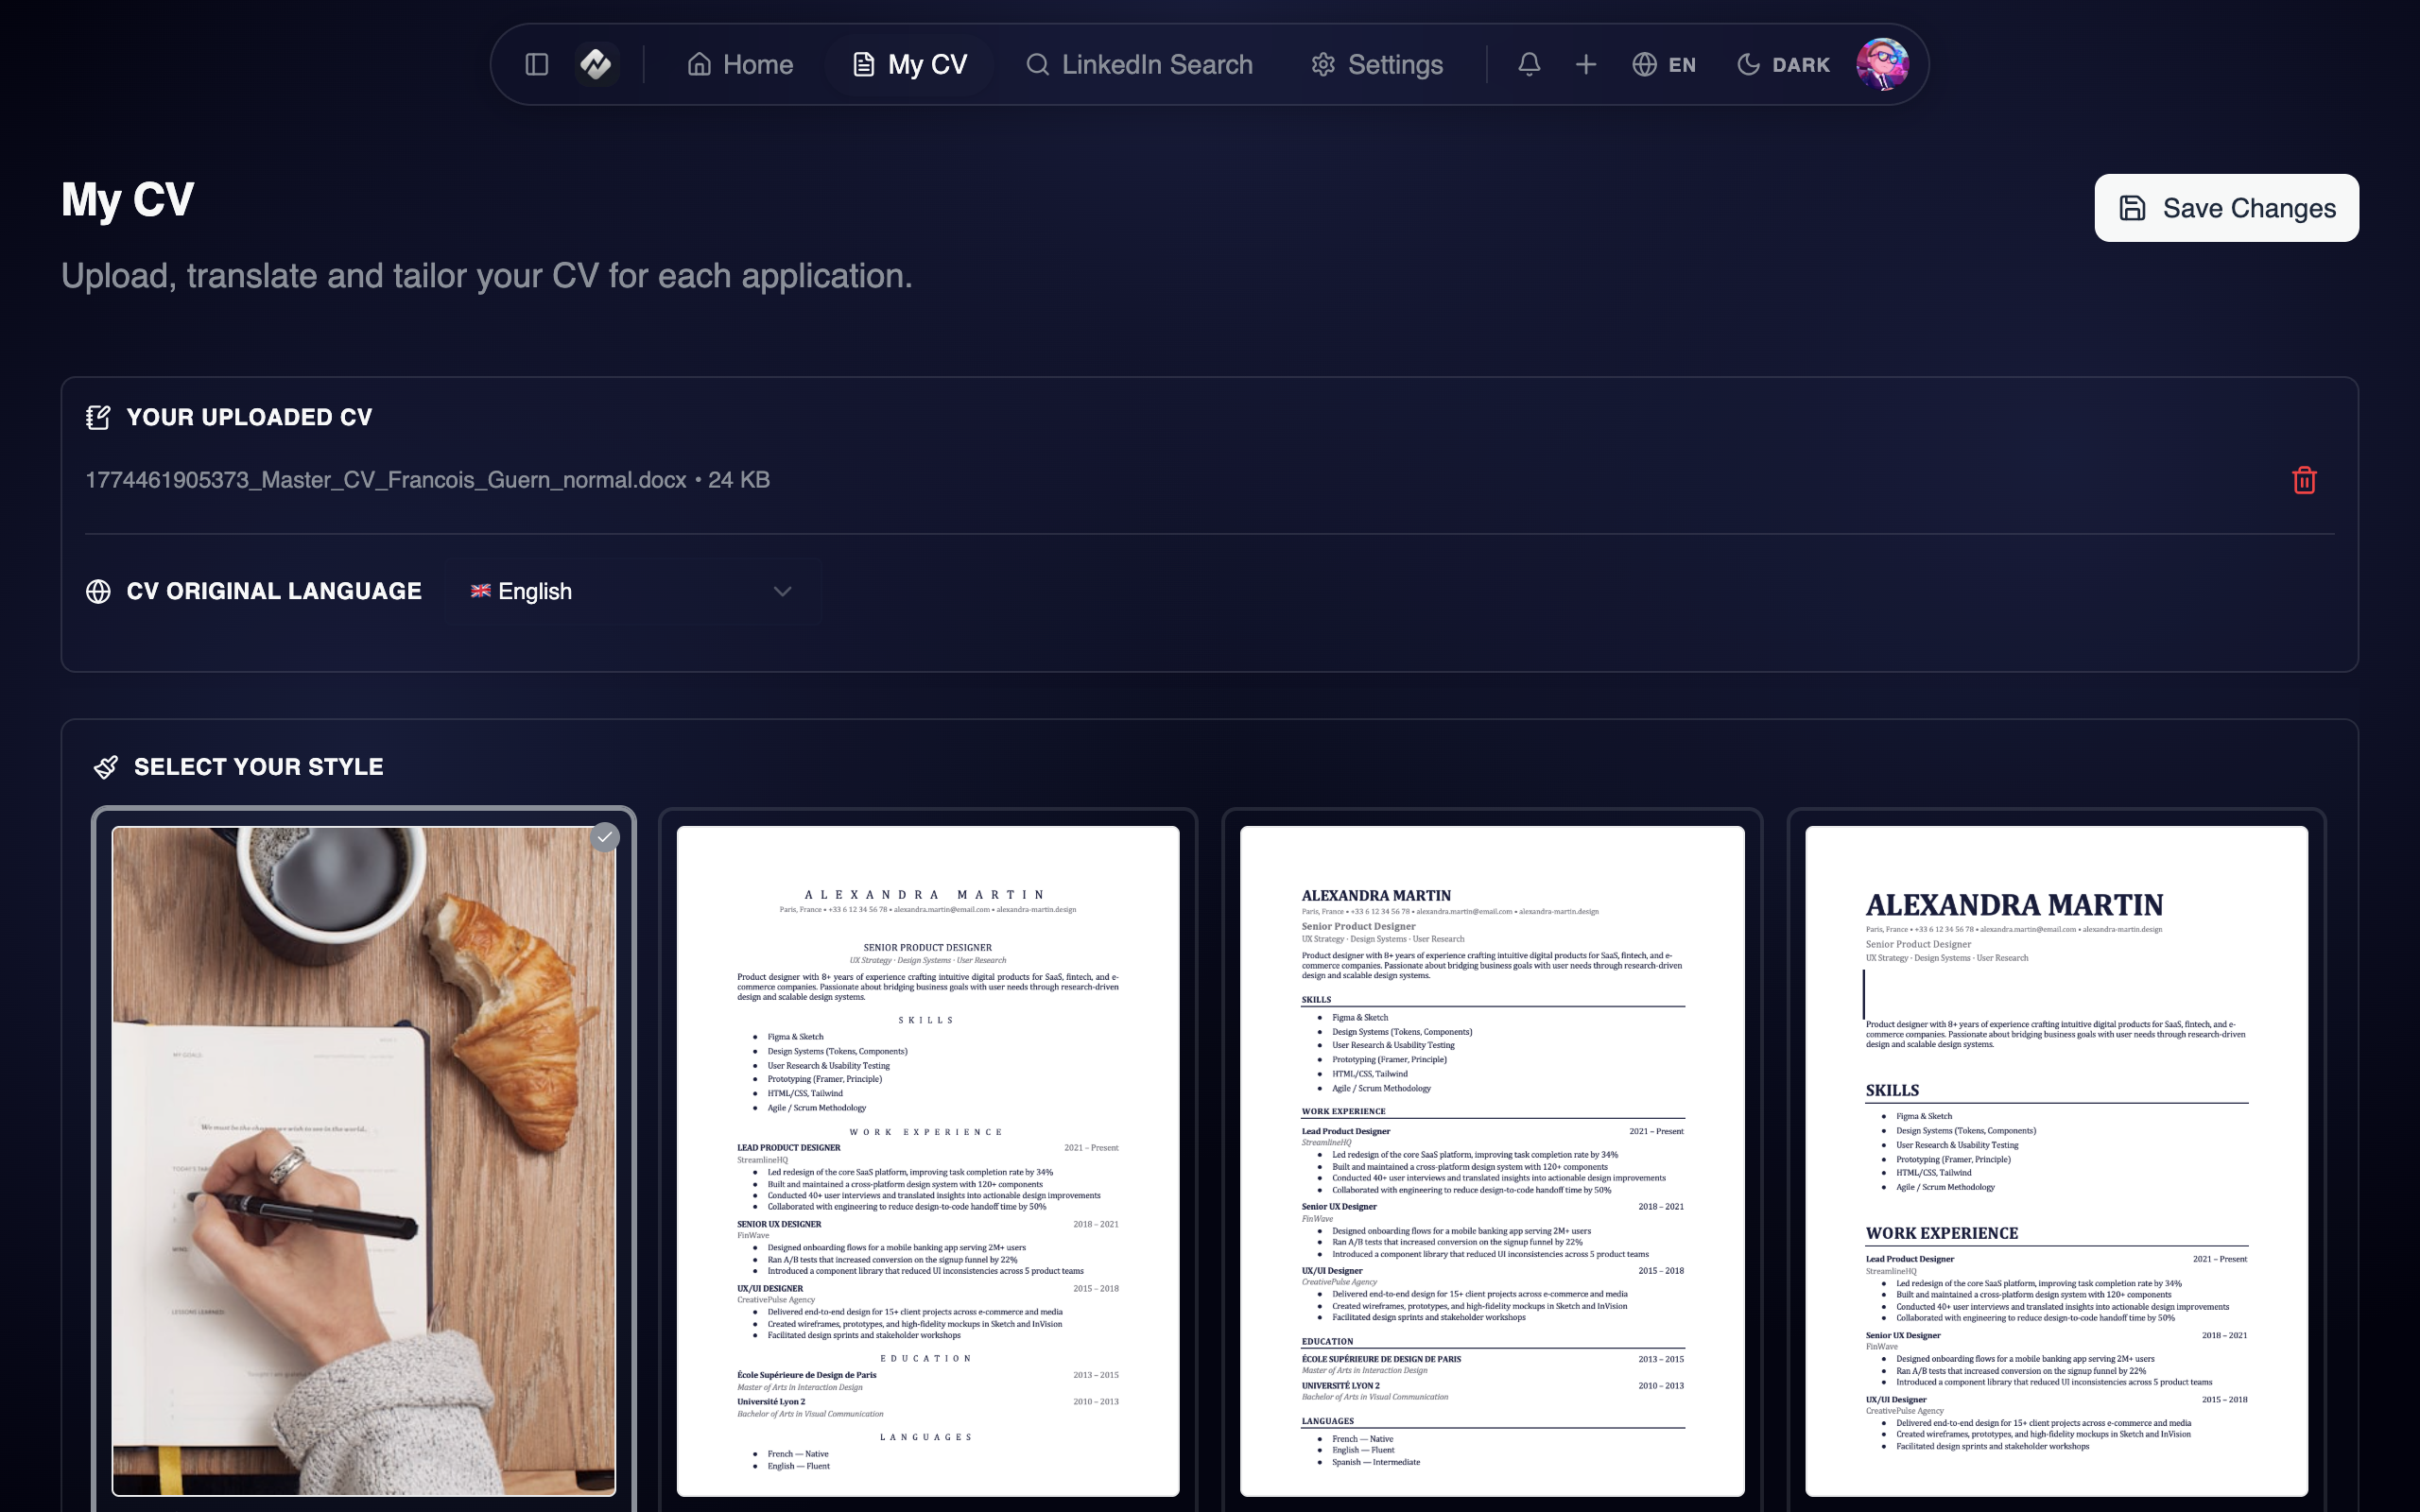Click the app logo lightning icon
Viewport: 2420px width, 1512px height.
pyautogui.click(x=596, y=63)
